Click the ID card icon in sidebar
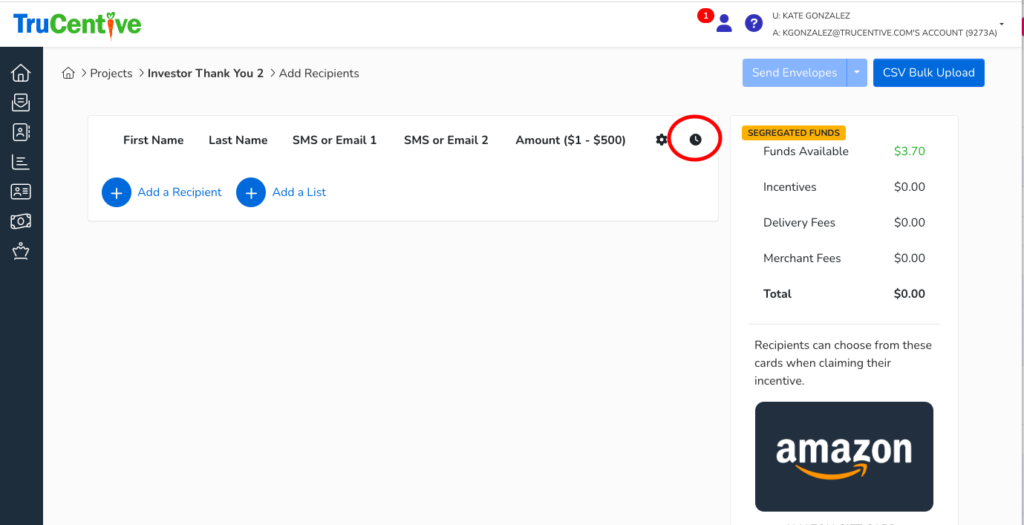Viewport: 1024px width, 525px height. 20,191
